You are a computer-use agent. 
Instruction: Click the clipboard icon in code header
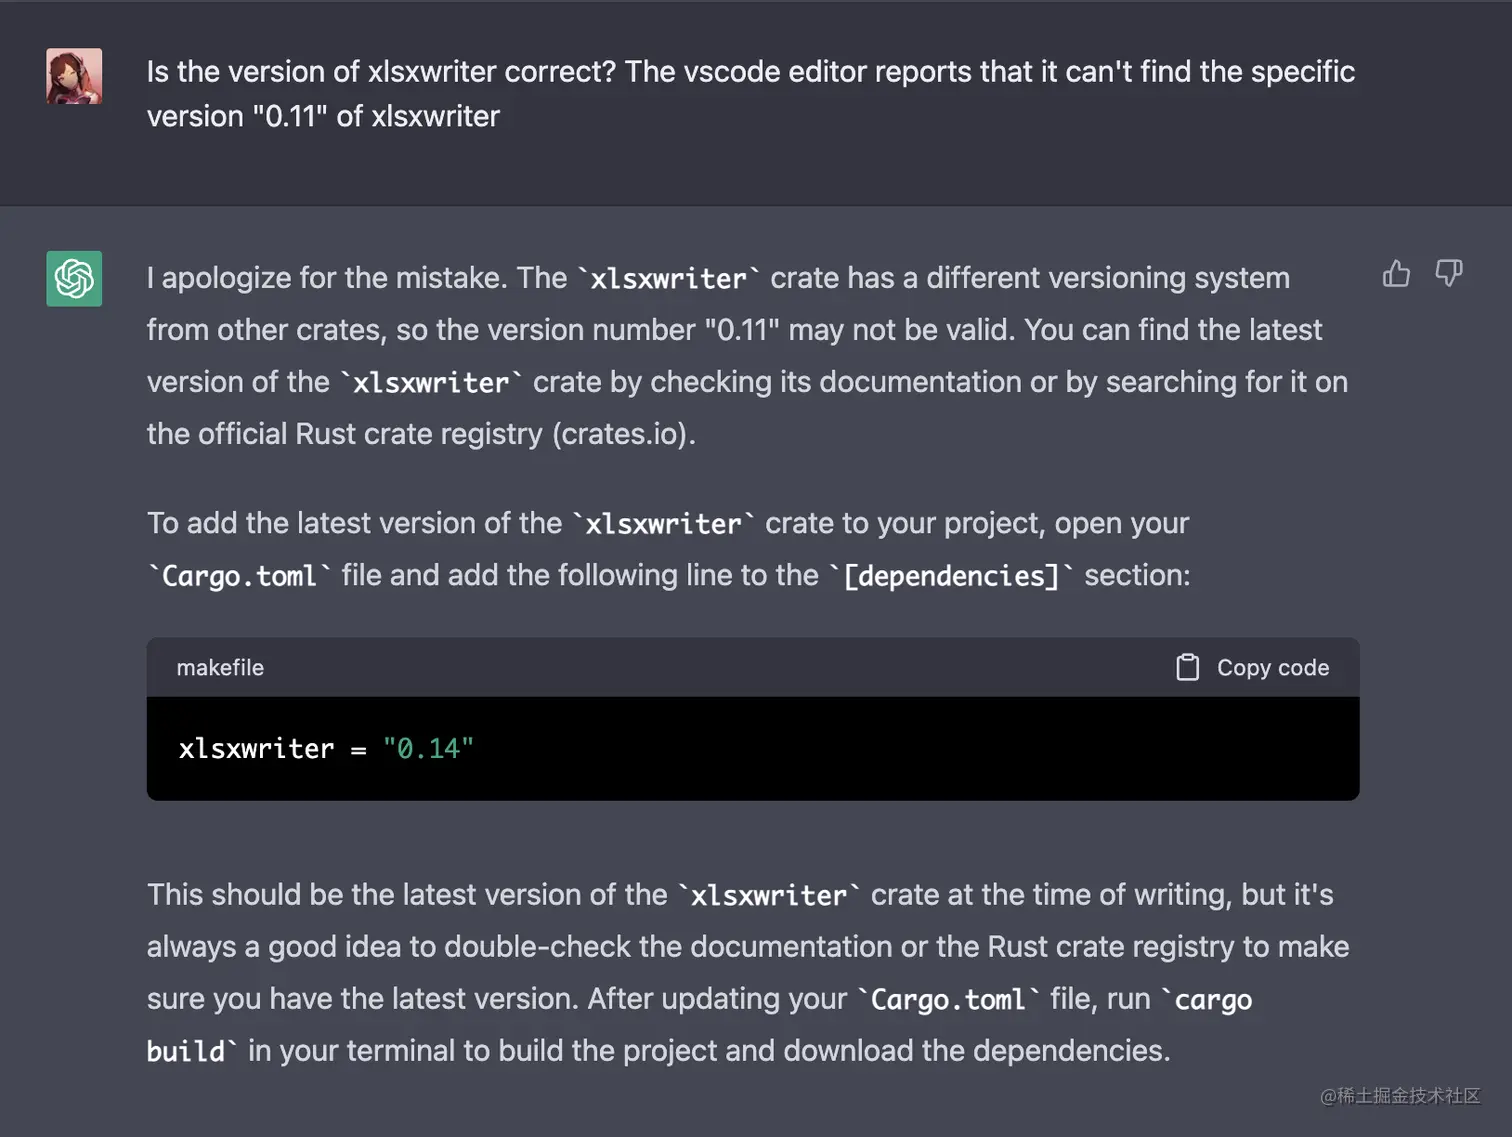coord(1187,667)
